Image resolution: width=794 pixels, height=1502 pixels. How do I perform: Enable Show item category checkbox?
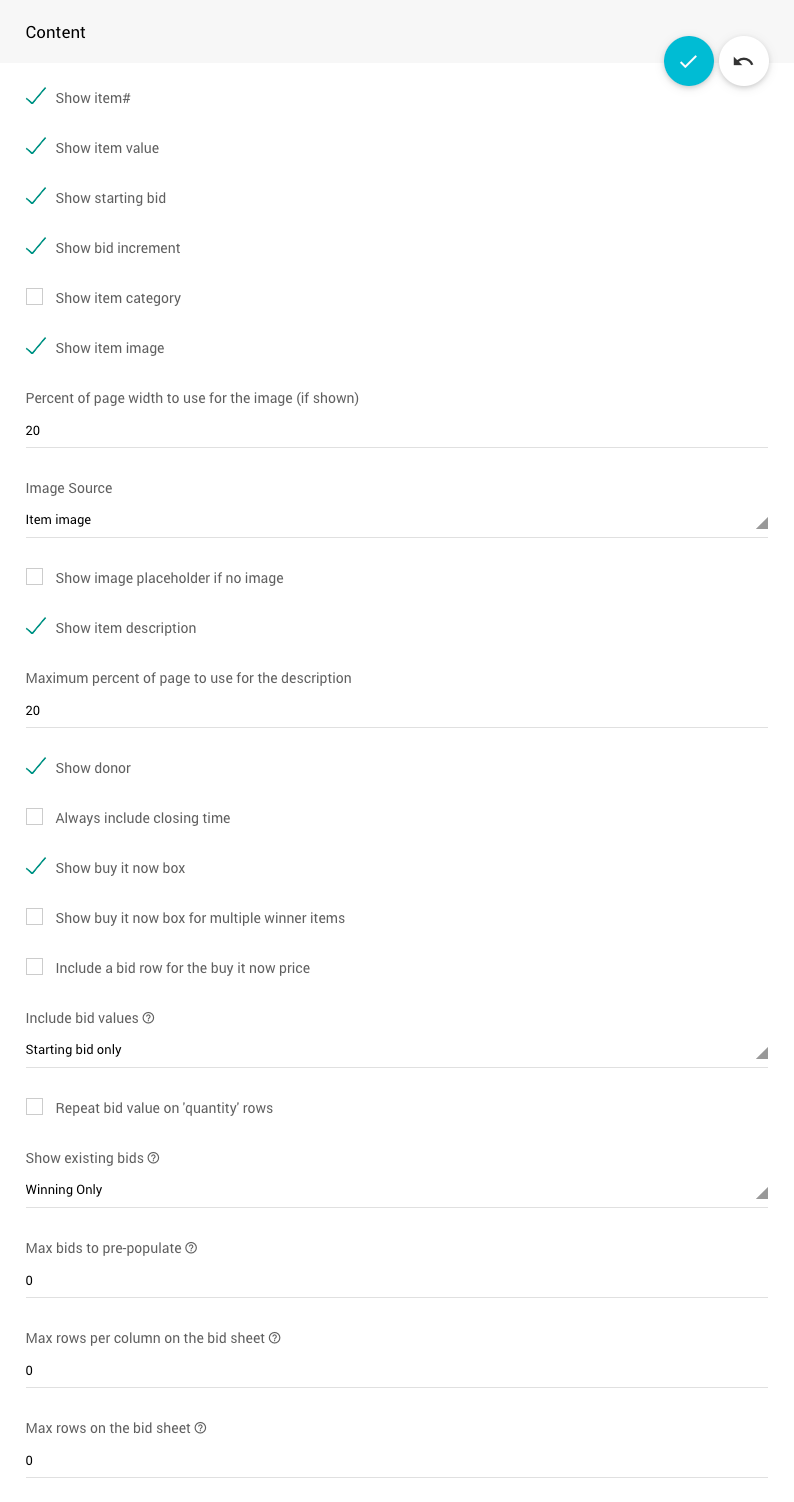(x=35, y=297)
